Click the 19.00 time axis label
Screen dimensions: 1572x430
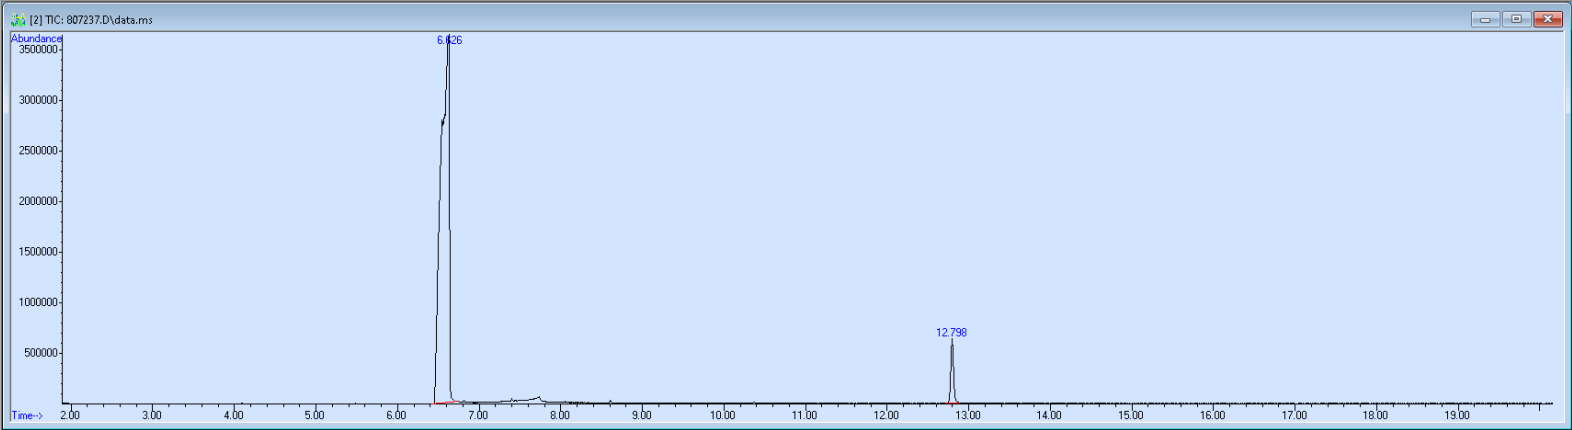1457,415
